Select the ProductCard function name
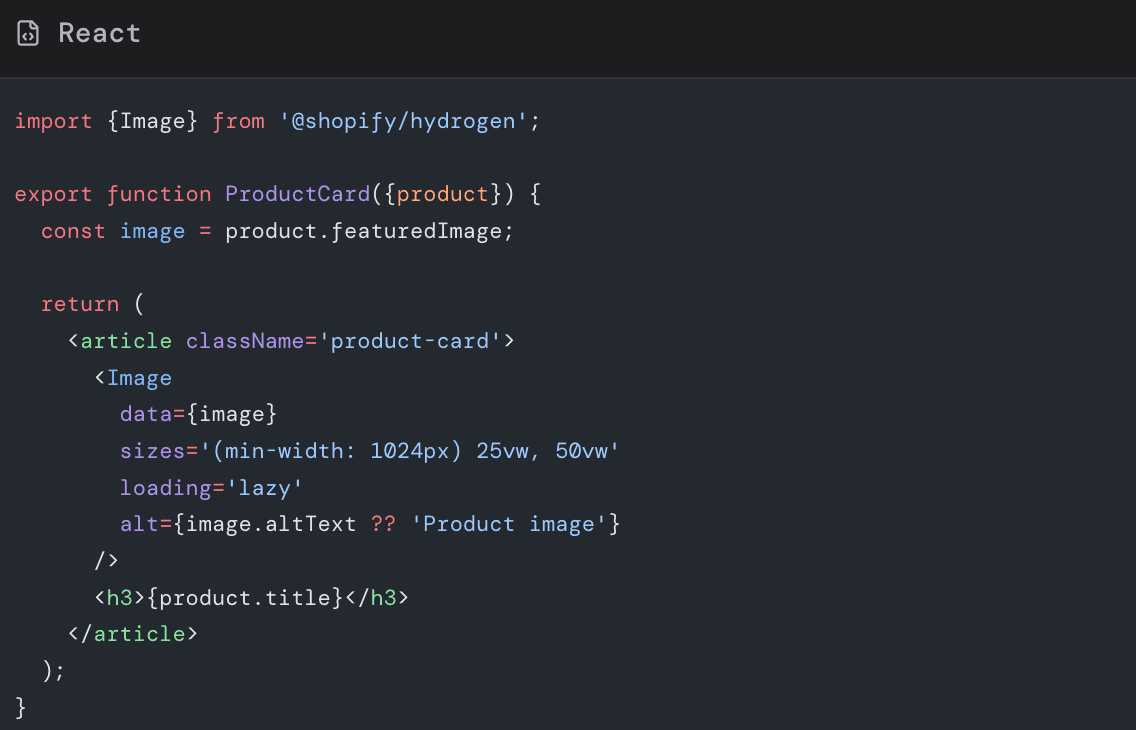 (x=296, y=194)
